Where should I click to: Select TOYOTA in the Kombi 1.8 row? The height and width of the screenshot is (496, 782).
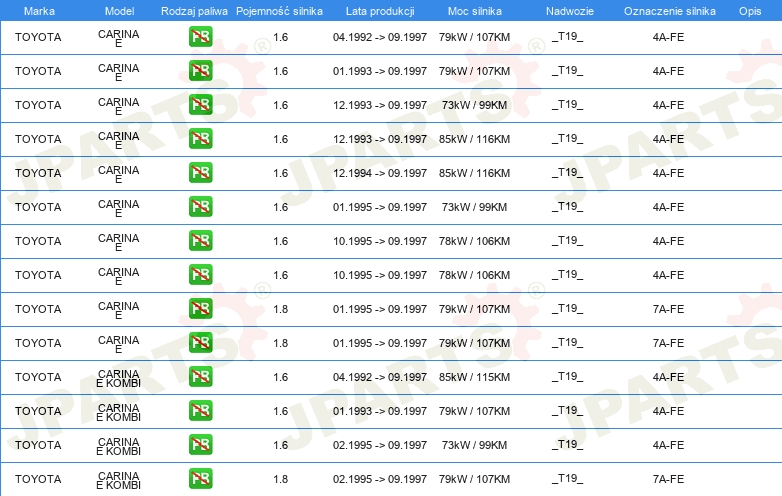coord(38,479)
